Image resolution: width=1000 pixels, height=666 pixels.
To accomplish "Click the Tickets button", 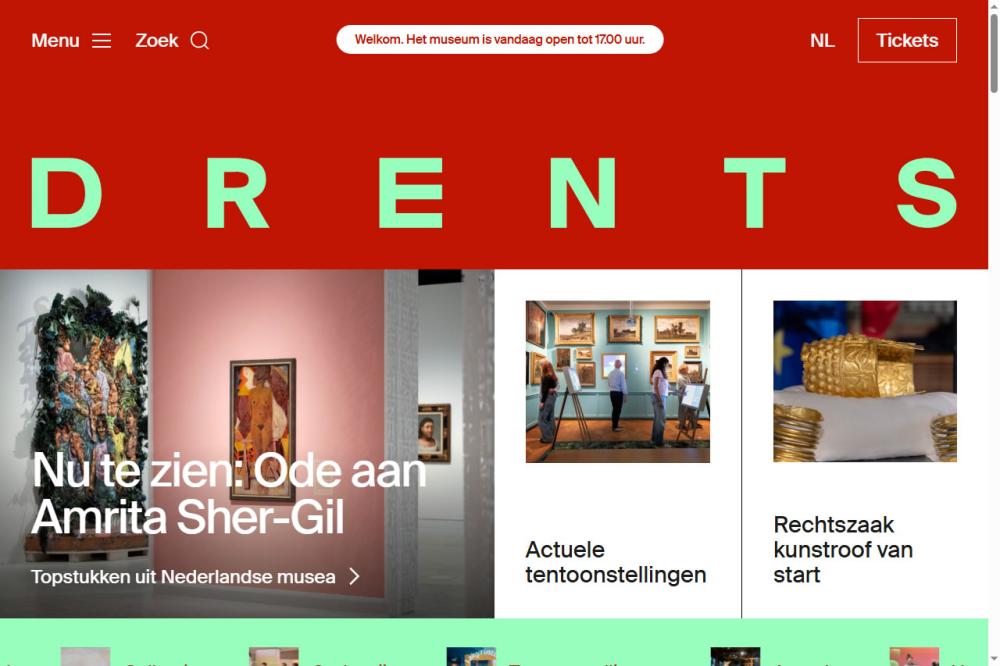I will point(907,40).
